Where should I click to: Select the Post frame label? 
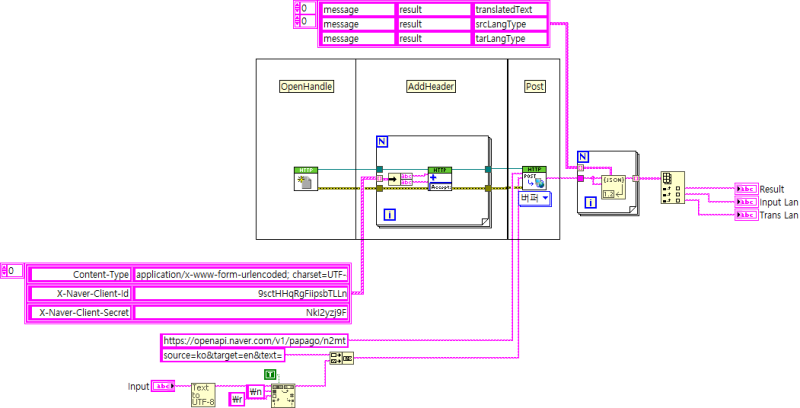[535, 87]
